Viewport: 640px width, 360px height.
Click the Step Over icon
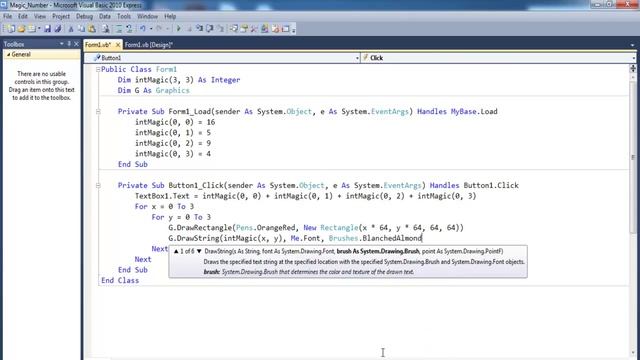pos(210,29)
